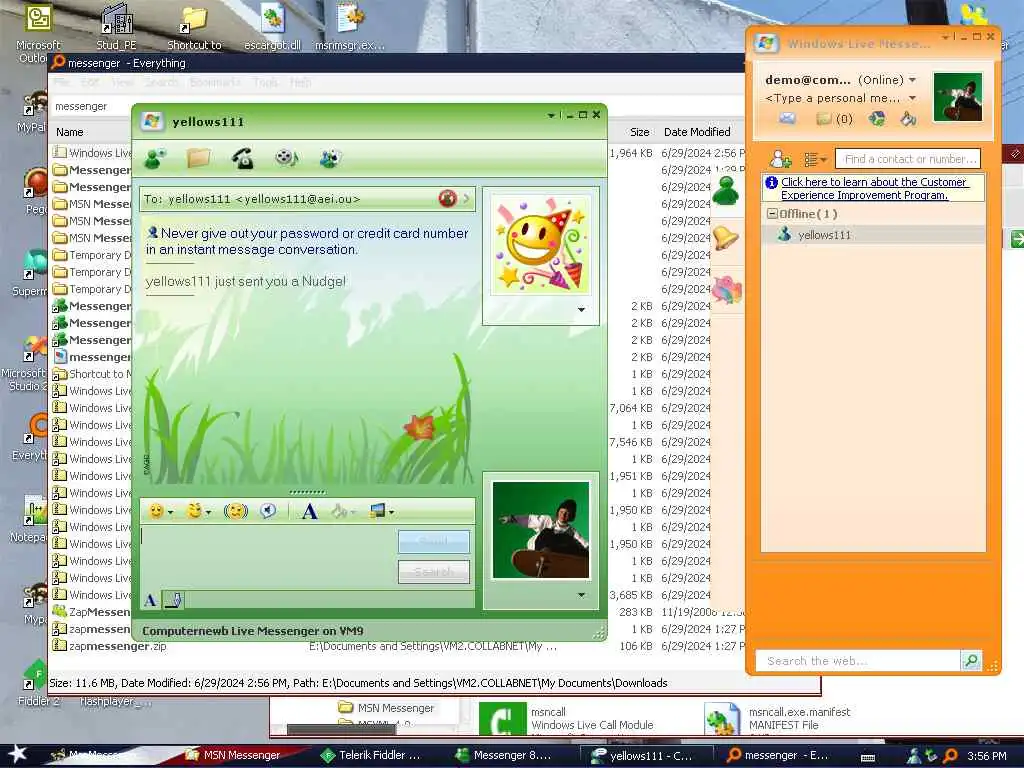Click the Search the web field
Viewport: 1024px width, 768px height.
(x=857, y=661)
